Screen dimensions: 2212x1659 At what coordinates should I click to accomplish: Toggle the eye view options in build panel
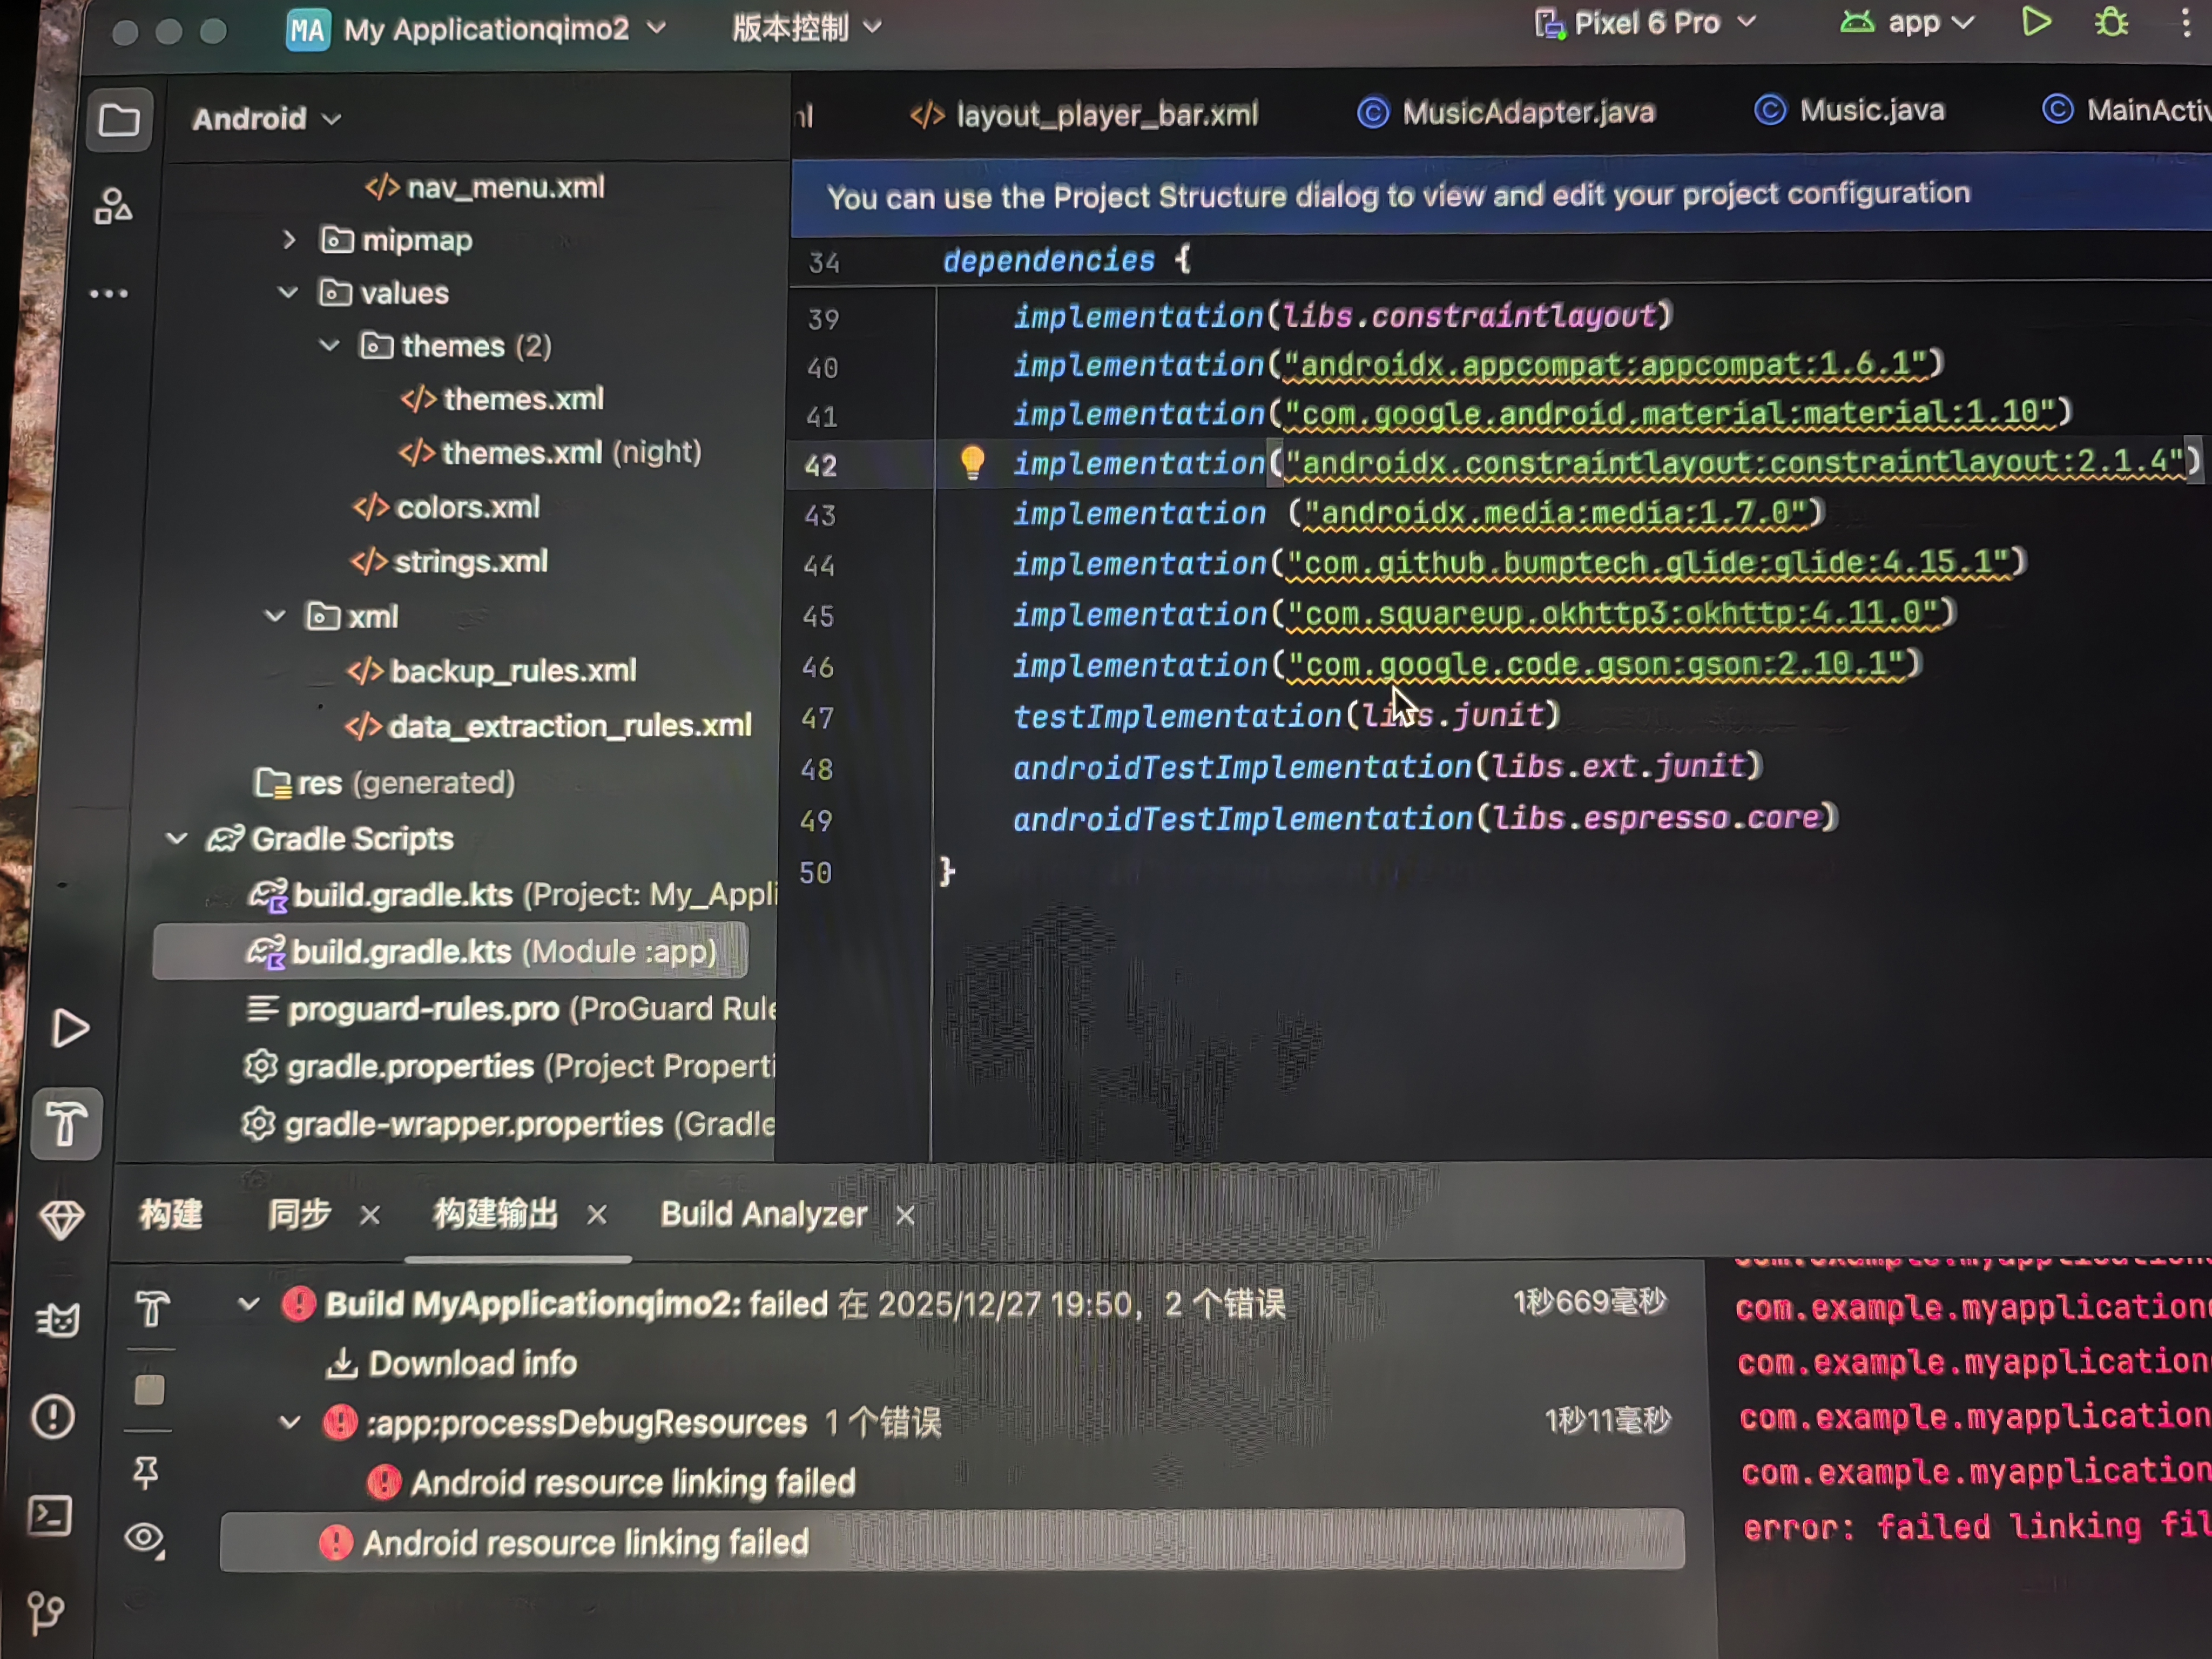[x=144, y=1538]
